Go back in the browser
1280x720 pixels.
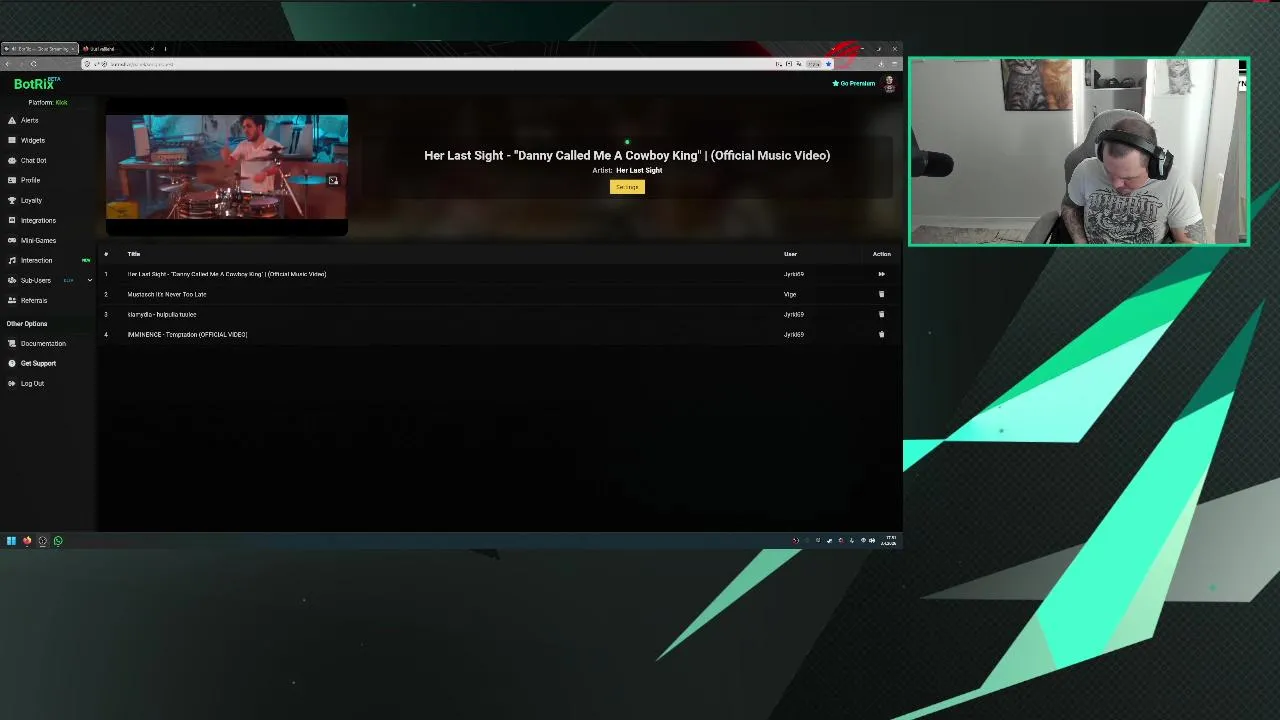(x=7, y=64)
